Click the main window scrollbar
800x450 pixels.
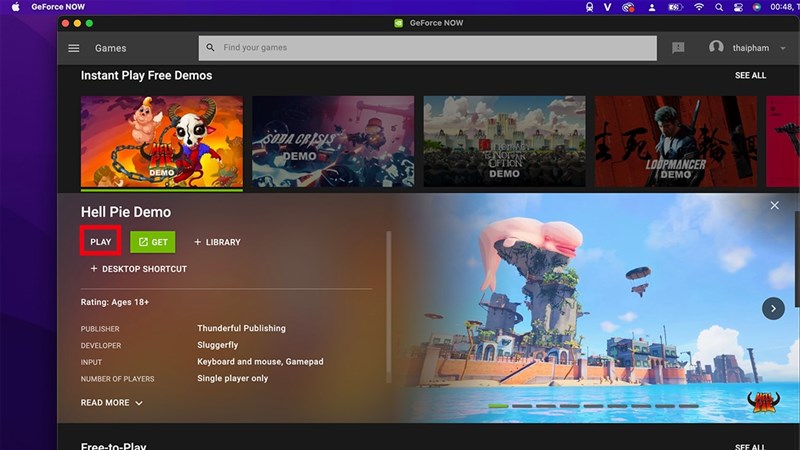(797, 259)
